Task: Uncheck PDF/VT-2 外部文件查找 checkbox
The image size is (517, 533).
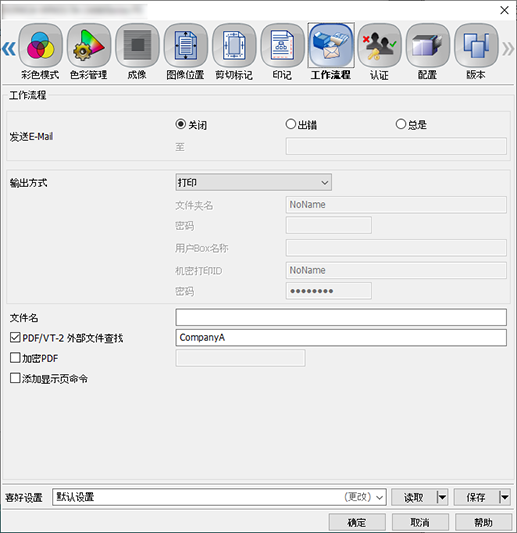Action: click(x=15, y=338)
